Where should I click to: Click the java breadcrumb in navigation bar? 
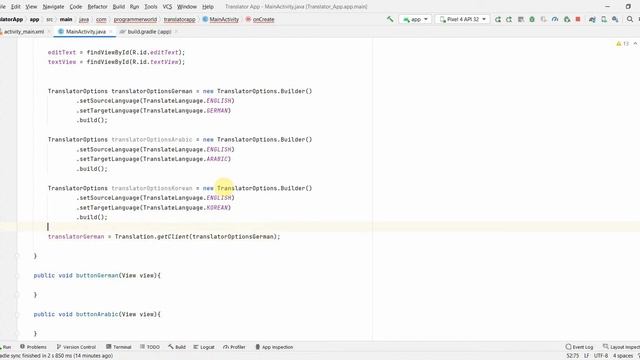pos(84,19)
